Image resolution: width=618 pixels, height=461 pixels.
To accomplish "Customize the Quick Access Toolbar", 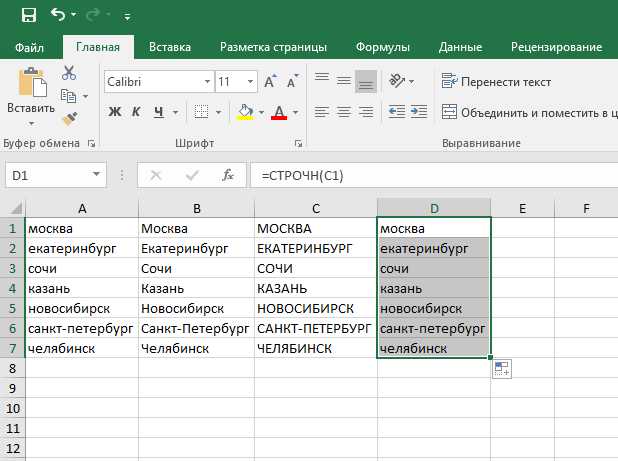I will pos(127,17).
